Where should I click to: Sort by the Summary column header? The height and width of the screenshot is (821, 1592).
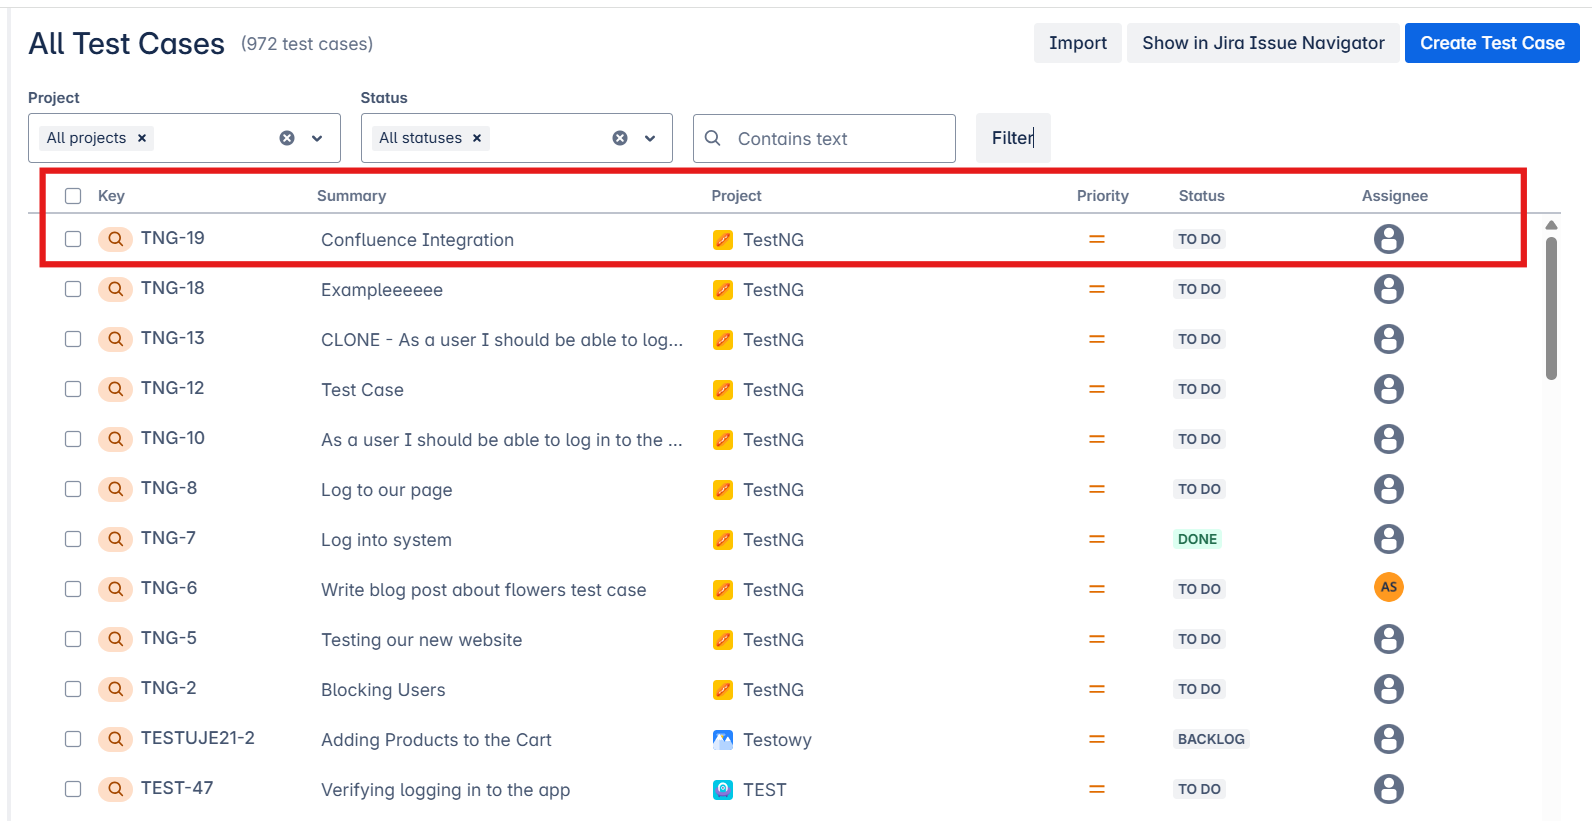(x=351, y=196)
